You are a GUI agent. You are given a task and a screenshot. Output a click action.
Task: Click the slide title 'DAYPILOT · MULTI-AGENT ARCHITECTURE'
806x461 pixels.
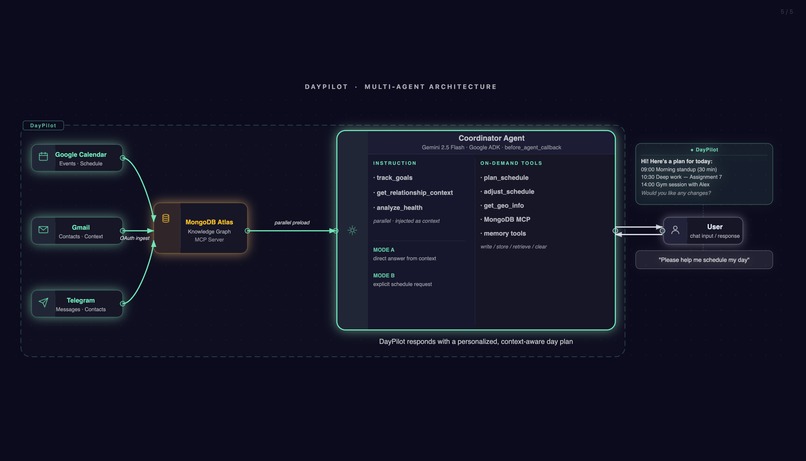(x=401, y=87)
